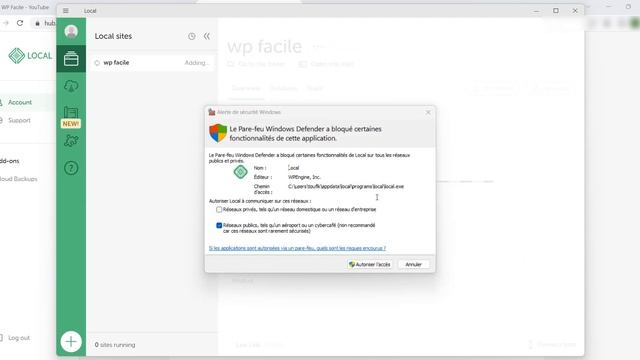Screen dimensions: 640x360
Task: Select the wp facile site entry
Action: [152, 63]
